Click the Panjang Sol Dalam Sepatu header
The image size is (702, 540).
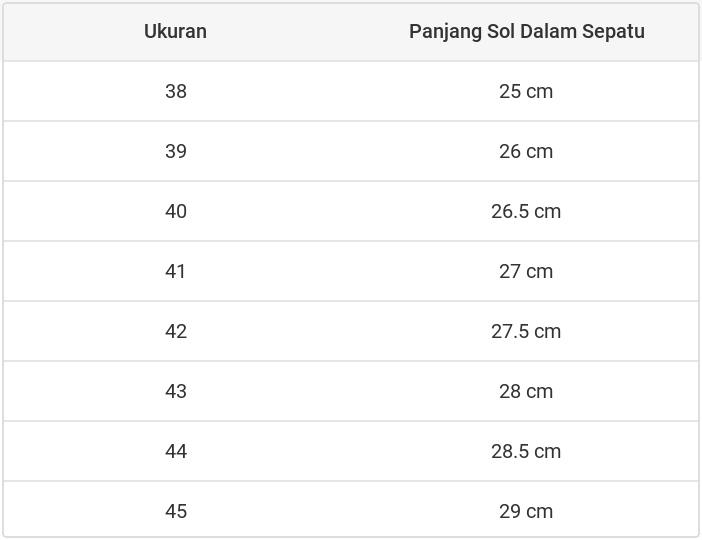click(x=526, y=31)
